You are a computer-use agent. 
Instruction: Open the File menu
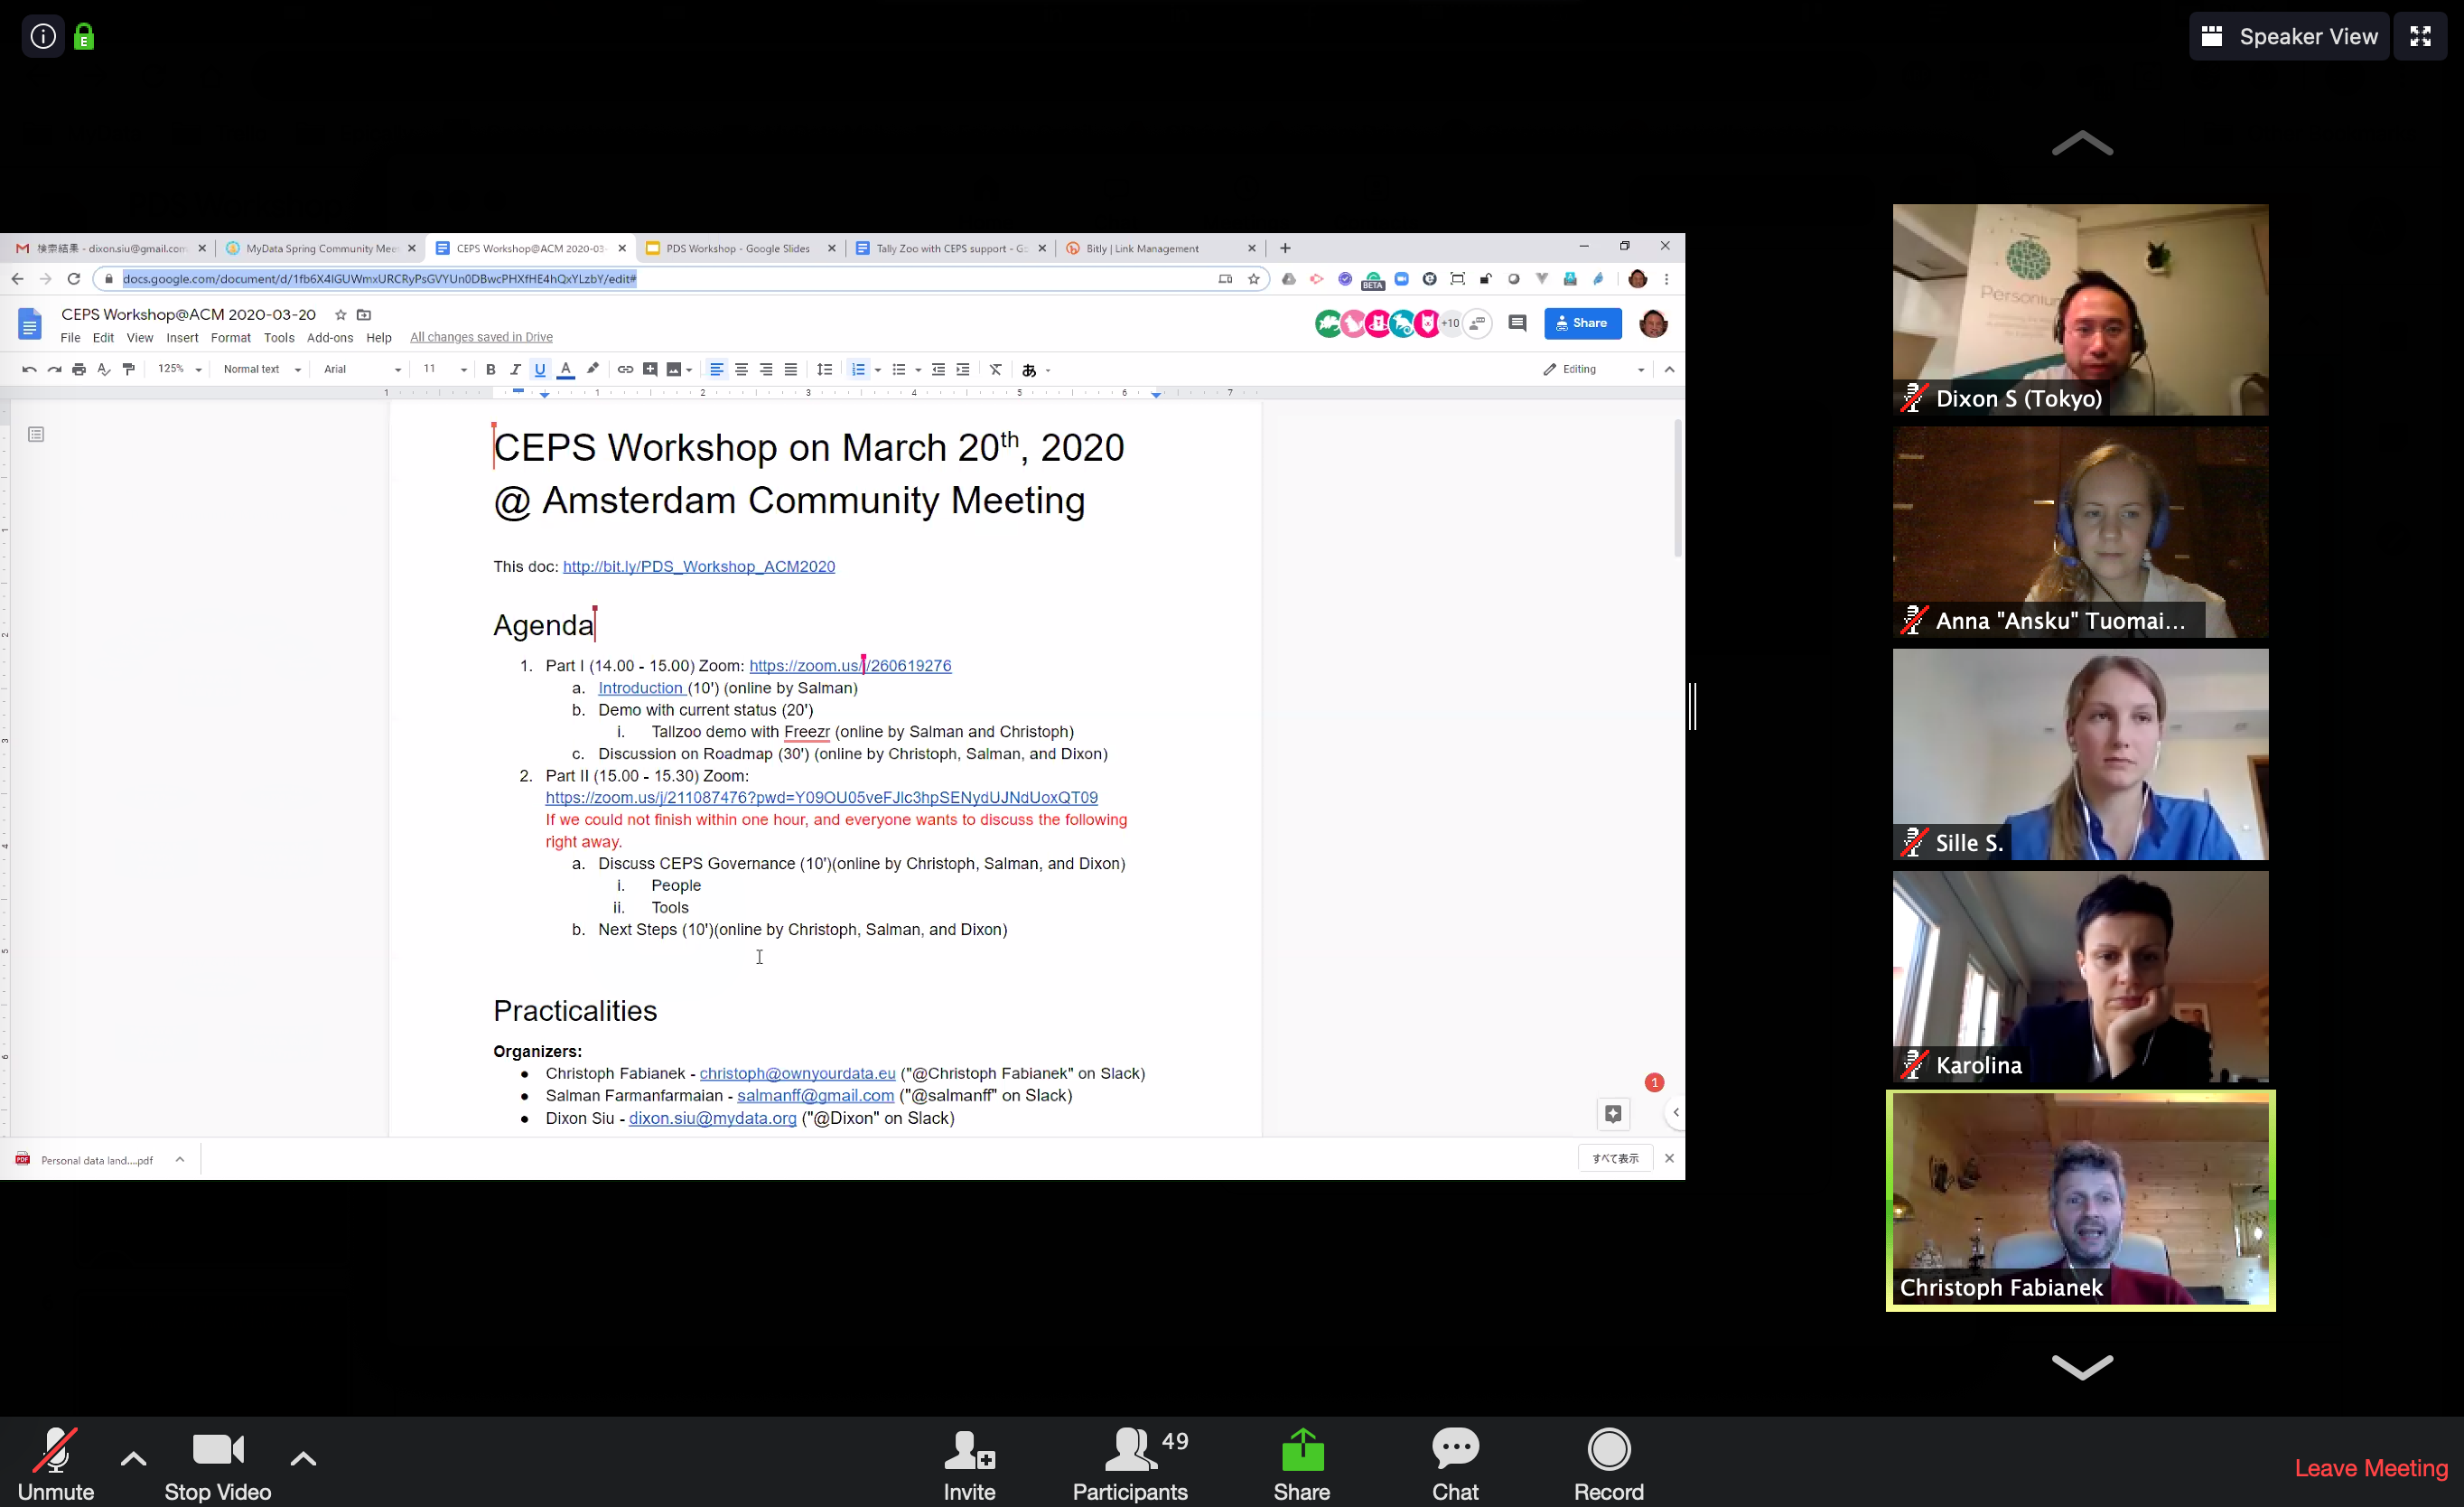click(x=70, y=337)
